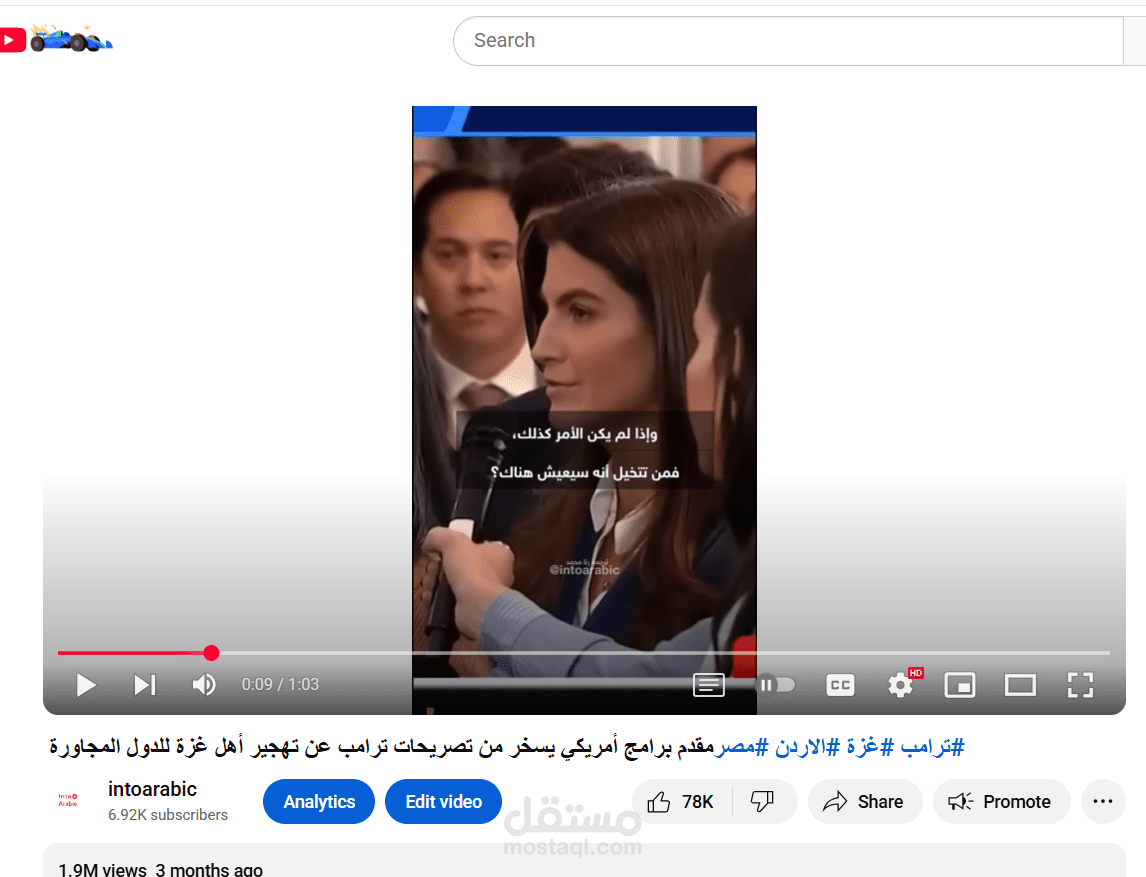Switch to miniplayer mode

960,685
